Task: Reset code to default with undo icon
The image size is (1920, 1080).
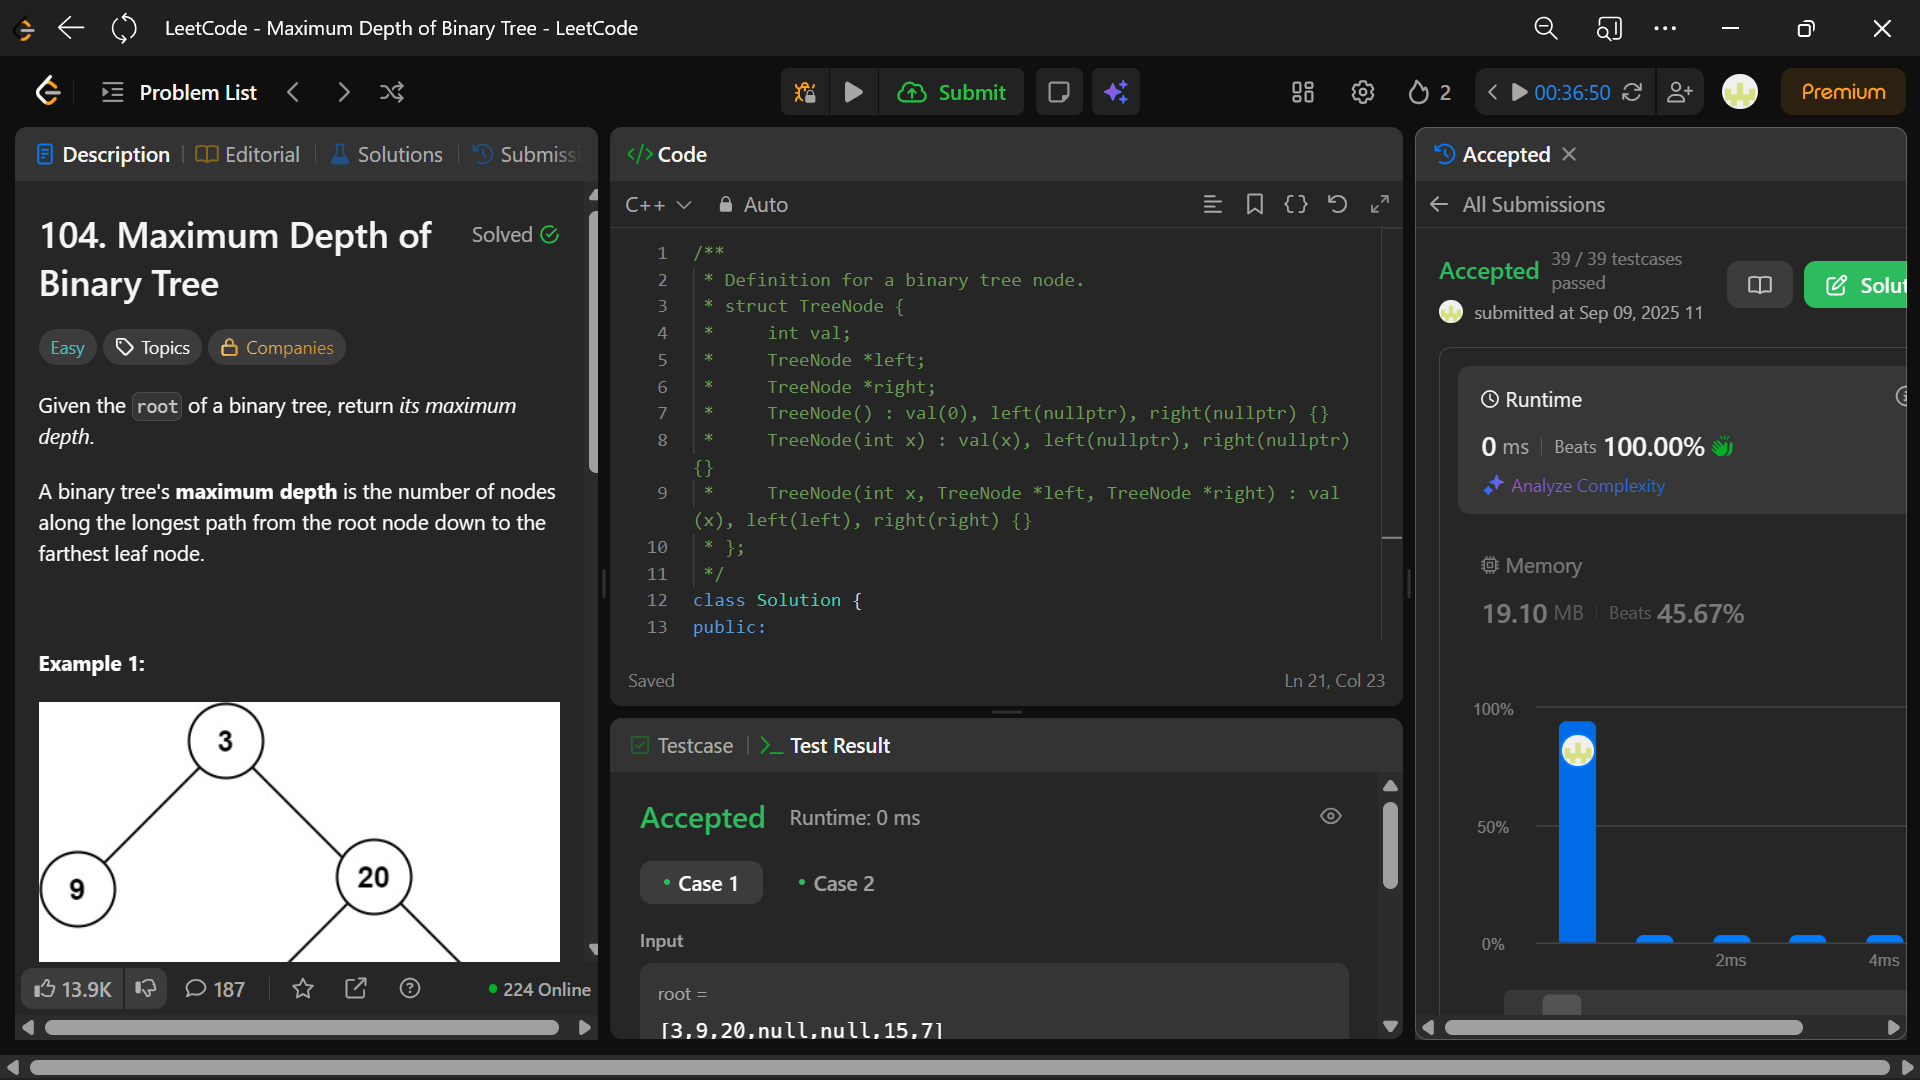Action: (1337, 204)
